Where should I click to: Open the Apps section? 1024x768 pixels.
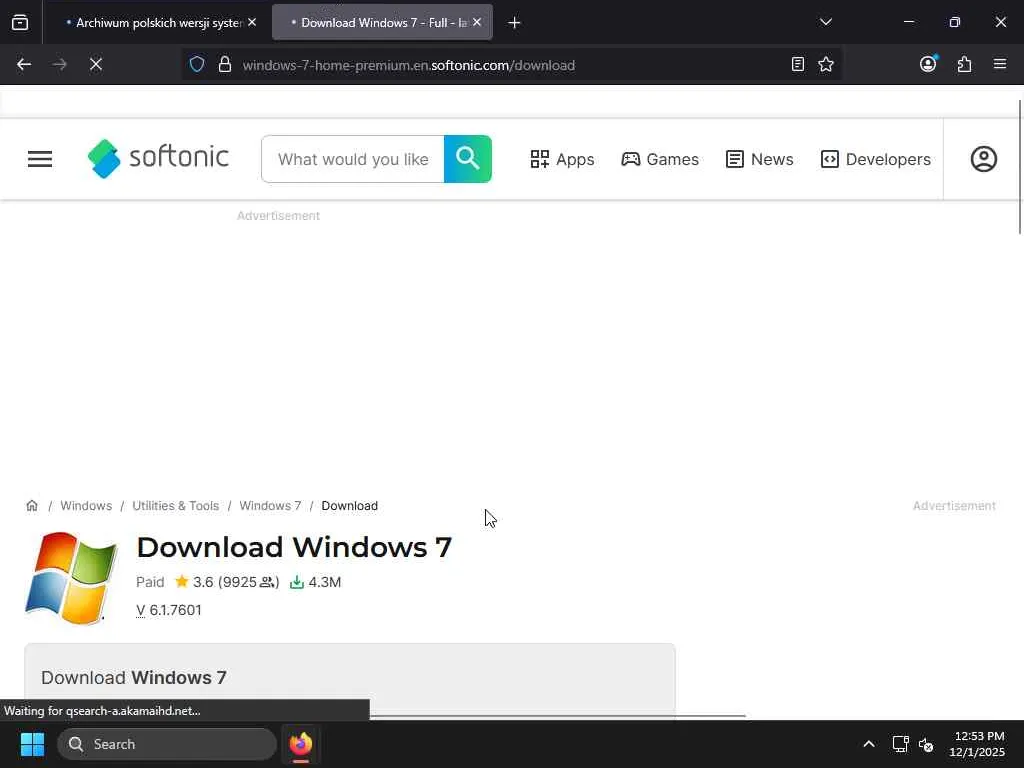tap(562, 159)
